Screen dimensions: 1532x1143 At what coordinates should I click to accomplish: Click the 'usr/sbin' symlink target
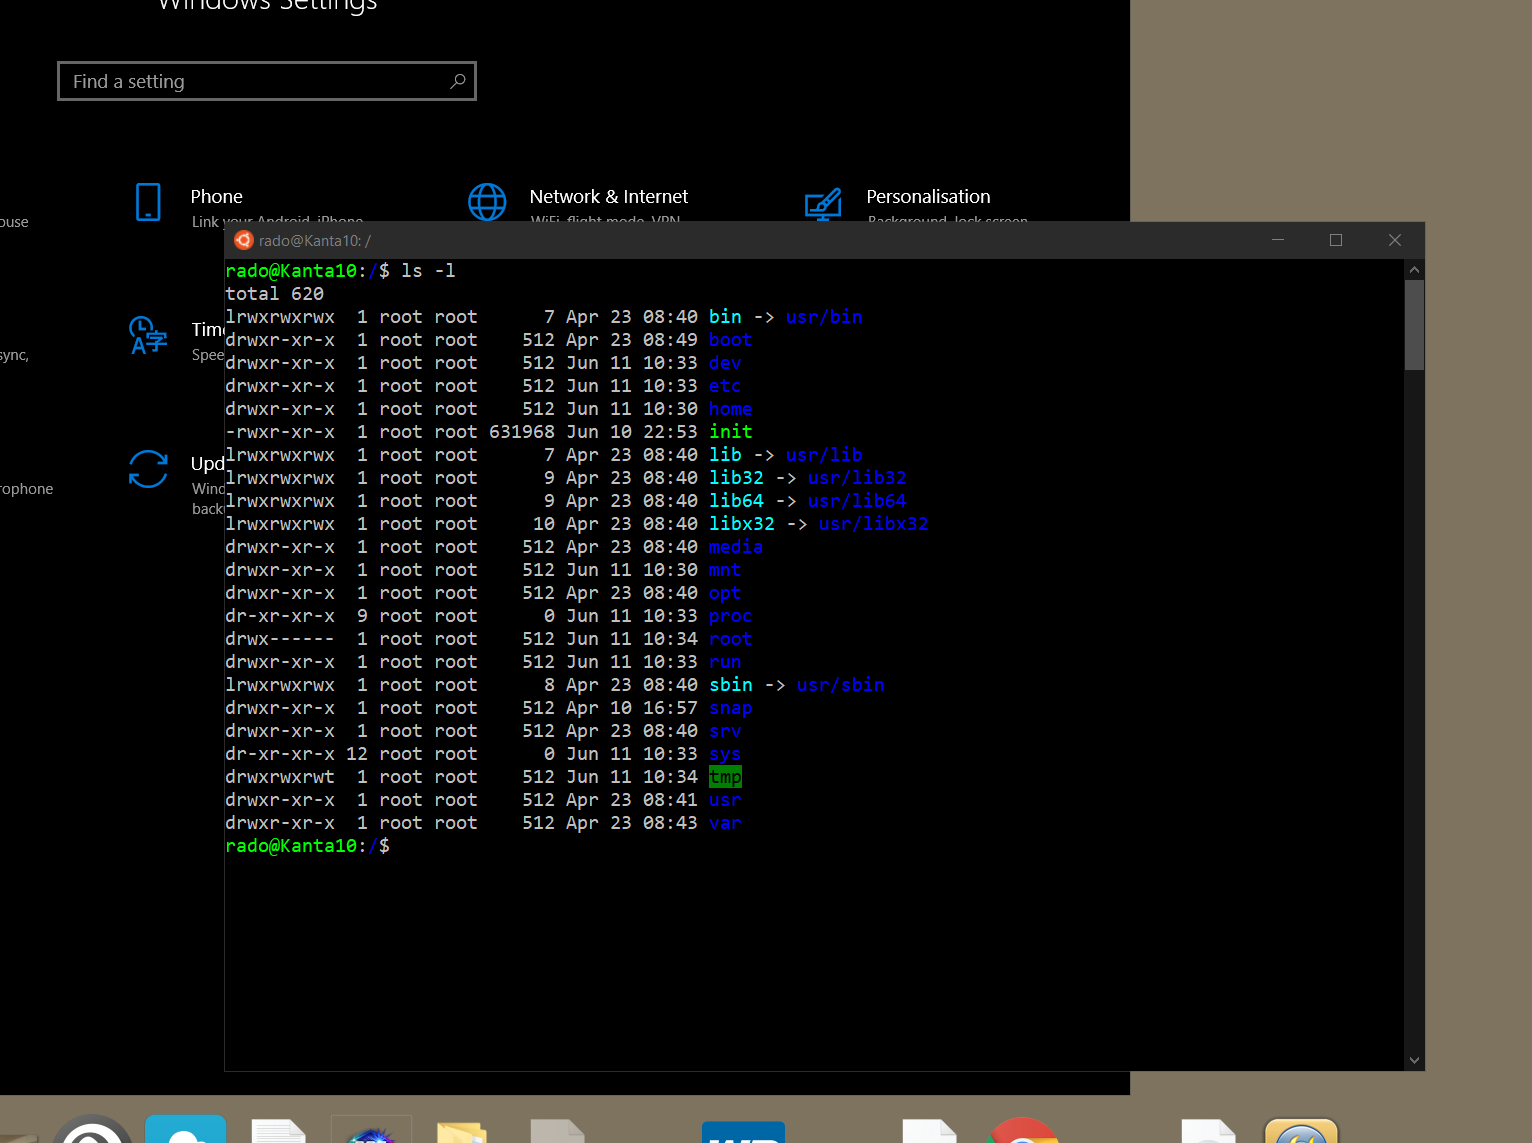[x=840, y=684]
